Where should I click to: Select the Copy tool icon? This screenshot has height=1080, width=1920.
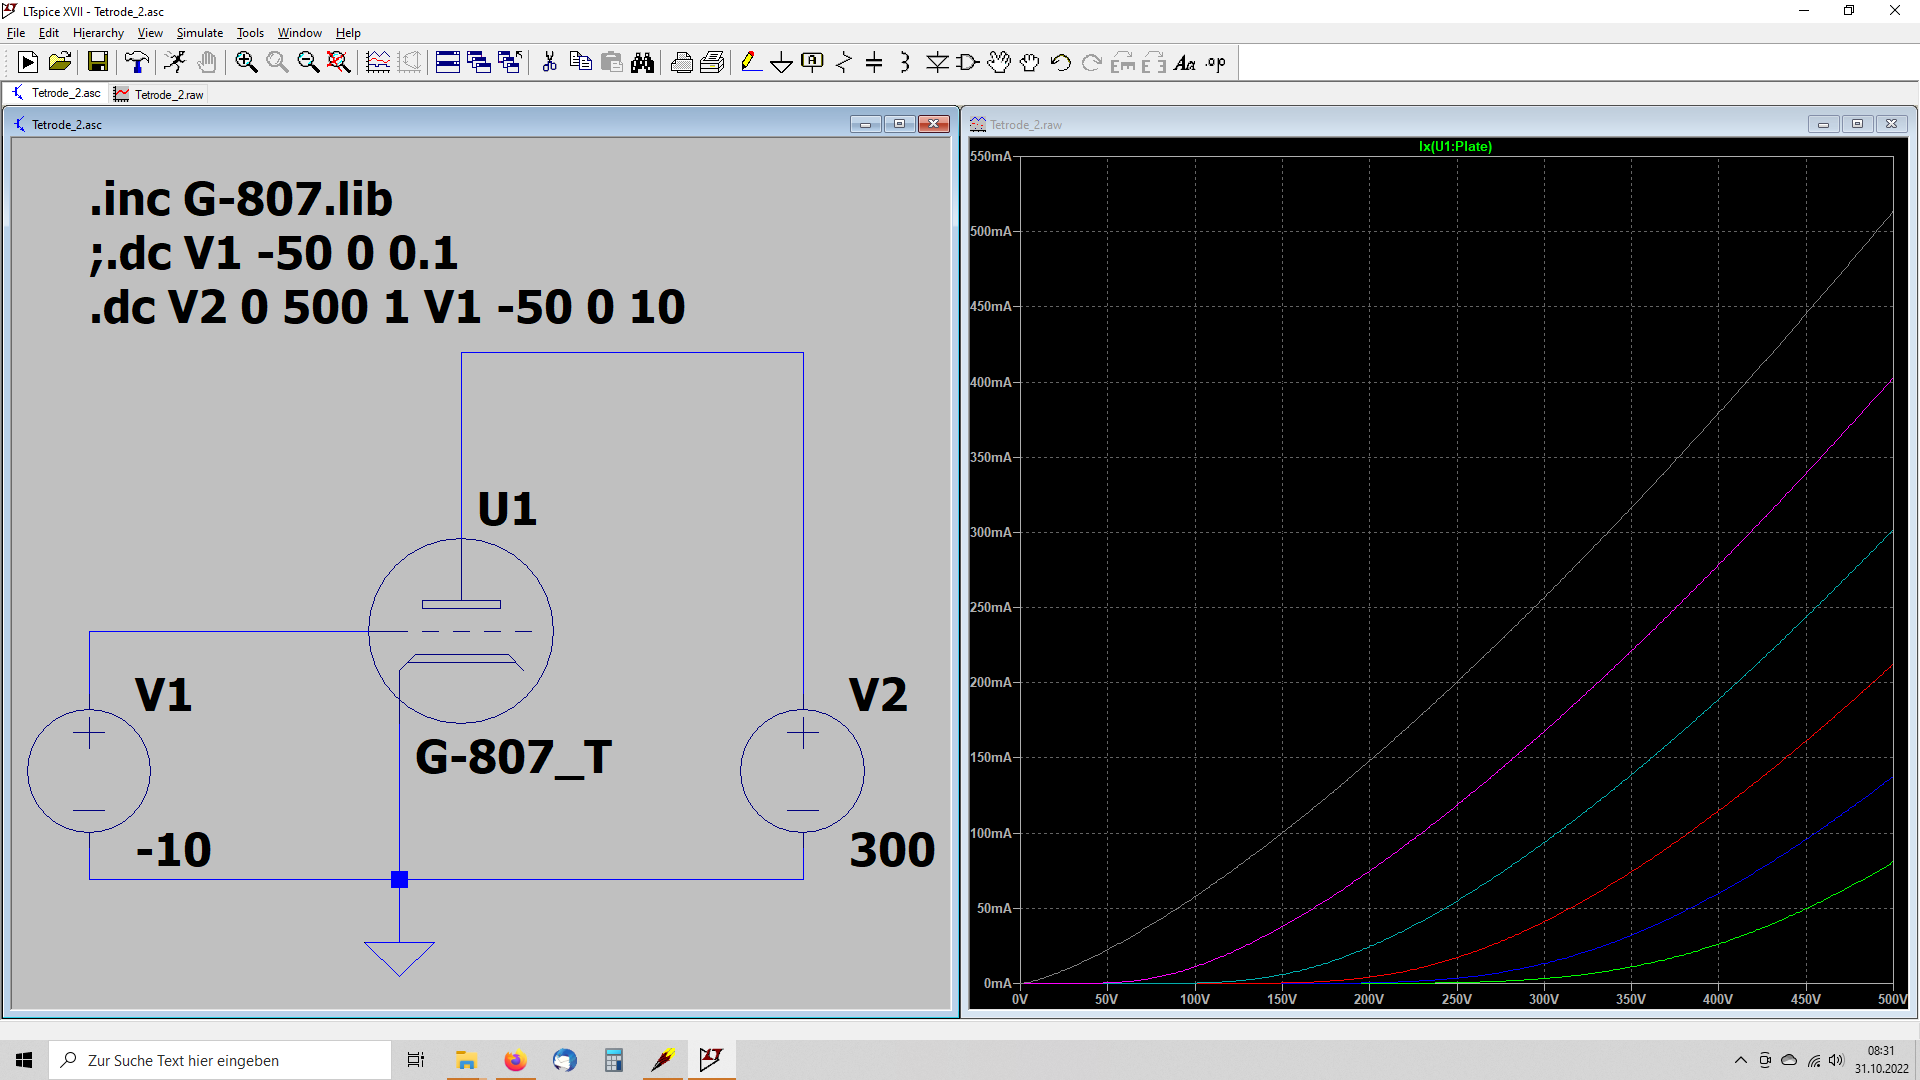[580, 63]
